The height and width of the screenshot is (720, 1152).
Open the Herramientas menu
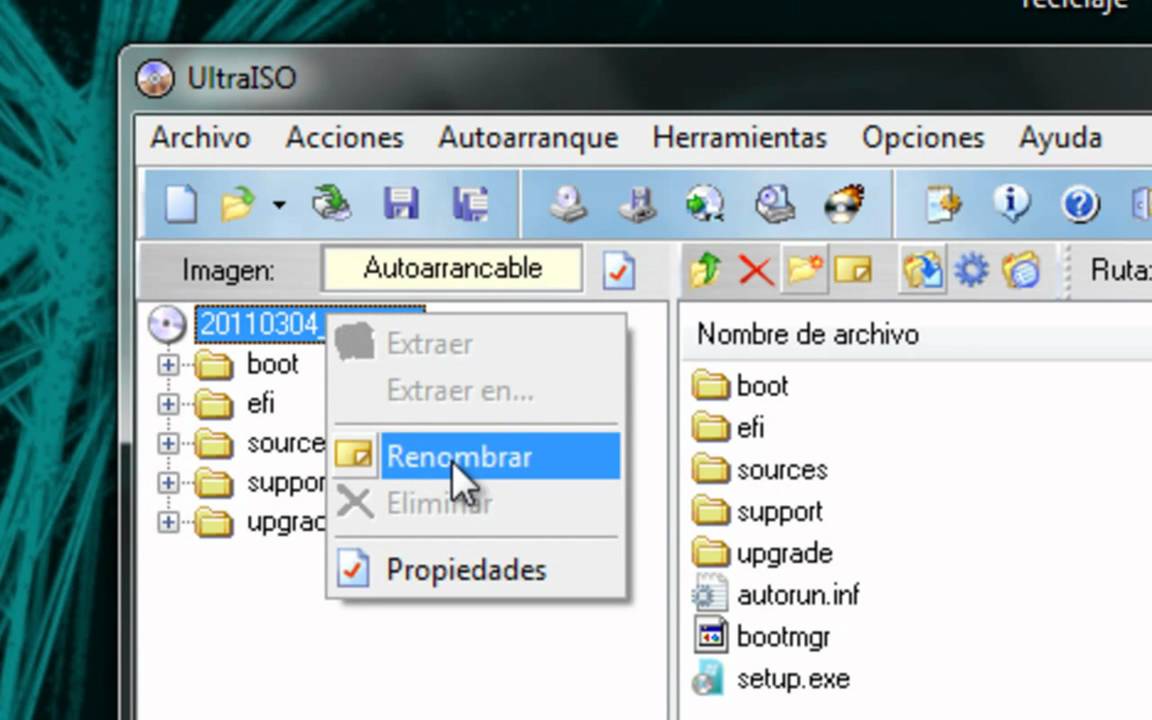click(740, 137)
